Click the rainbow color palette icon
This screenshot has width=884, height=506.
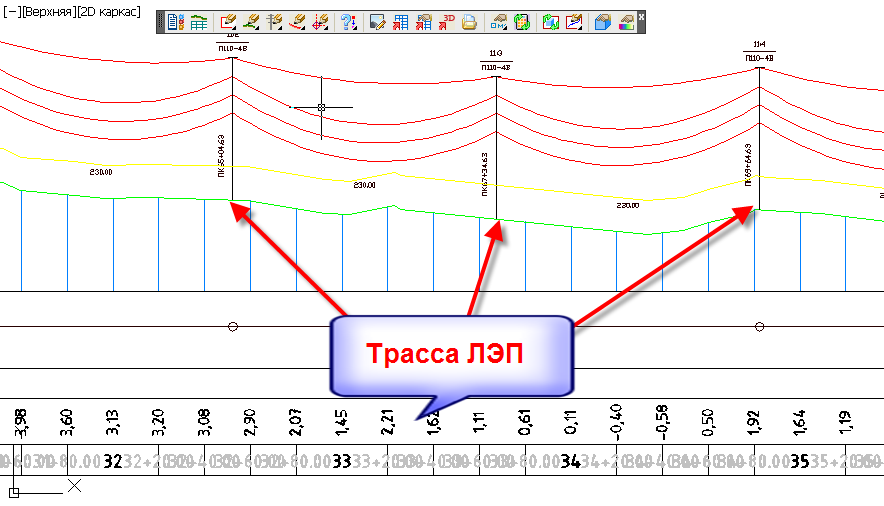tap(624, 21)
